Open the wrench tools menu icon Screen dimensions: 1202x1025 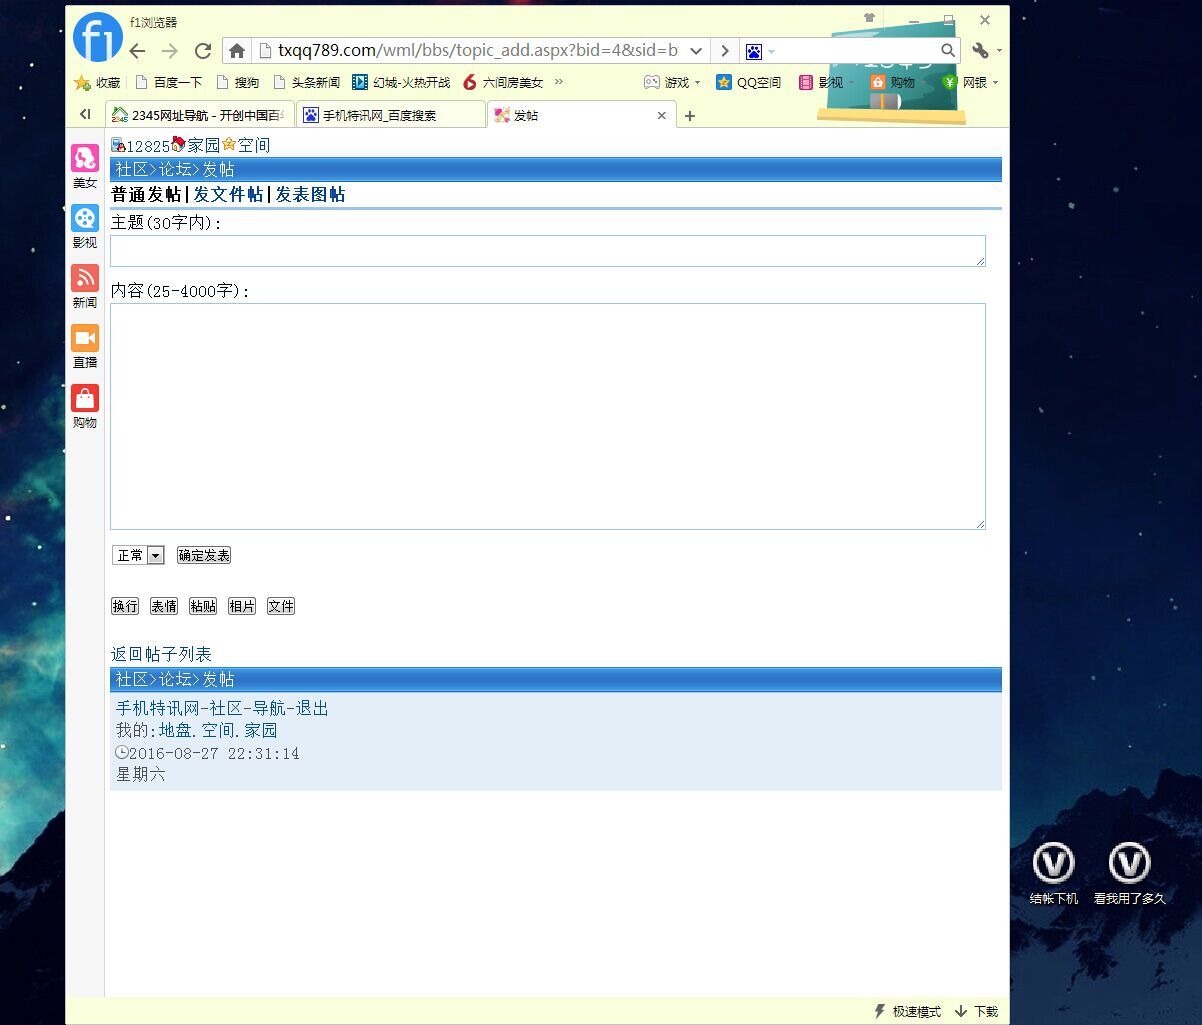980,51
